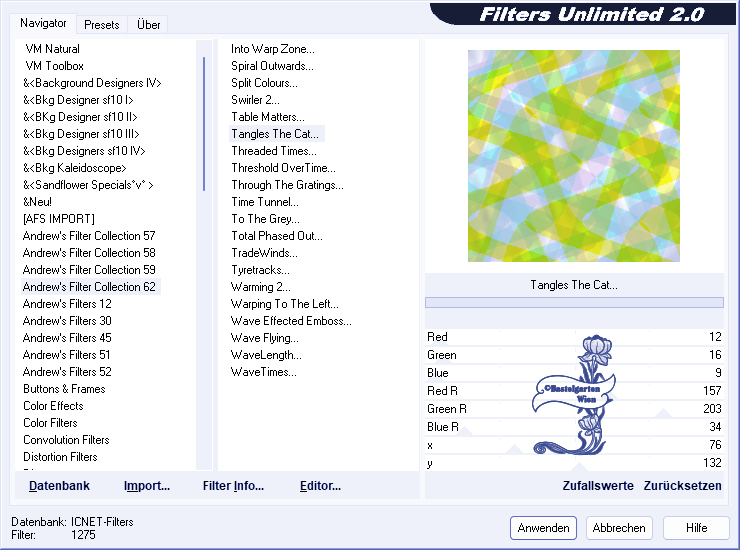Viewport: 740px width, 550px height.
Task: Select VM Toolbox category
Action: coord(54,66)
